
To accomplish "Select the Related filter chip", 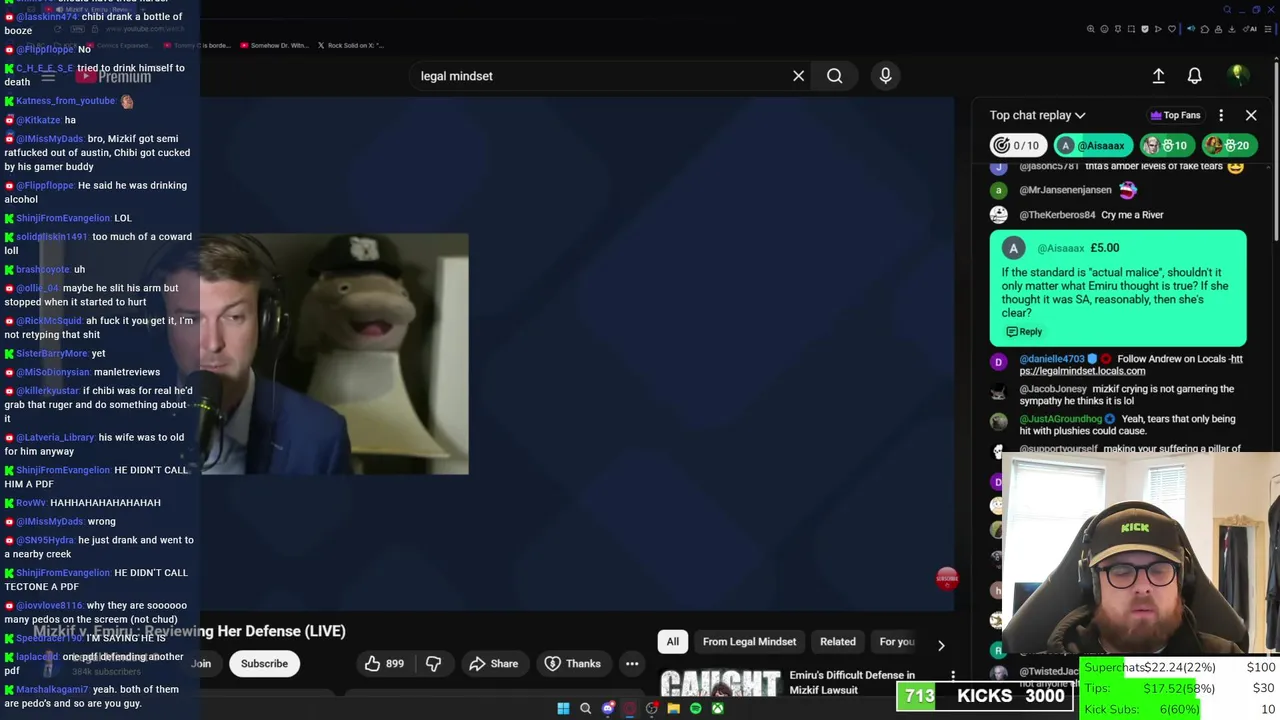I will click(838, 642).
